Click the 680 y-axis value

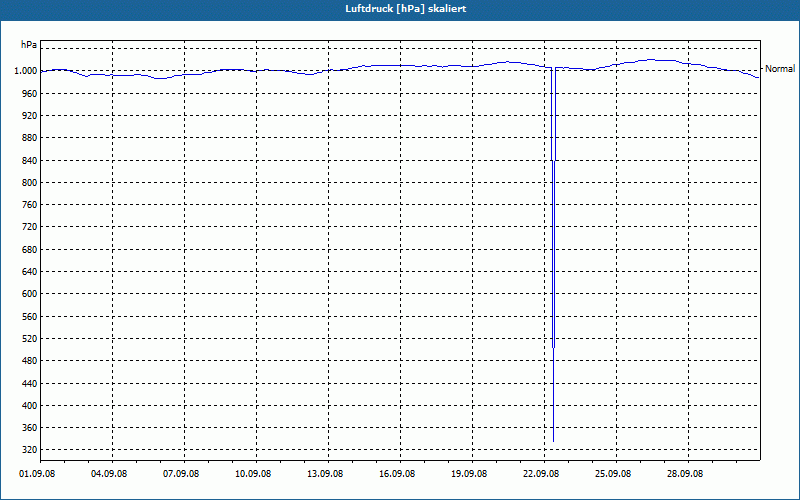coord(30,249)
